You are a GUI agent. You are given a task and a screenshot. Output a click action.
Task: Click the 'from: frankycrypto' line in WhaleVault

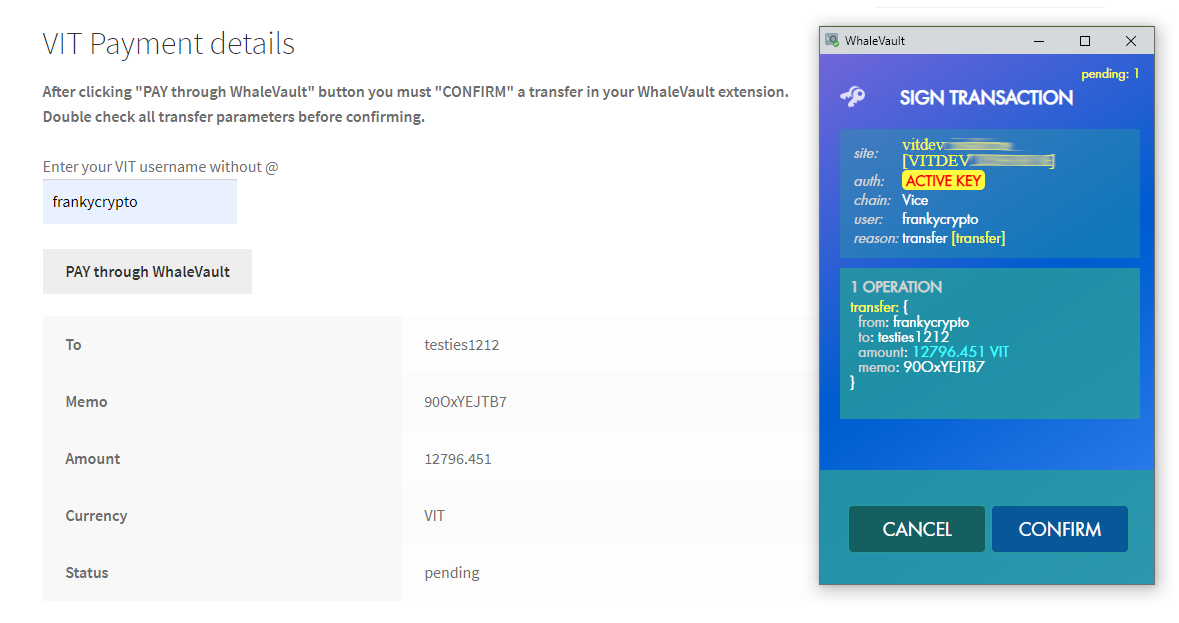pos(914,322)
